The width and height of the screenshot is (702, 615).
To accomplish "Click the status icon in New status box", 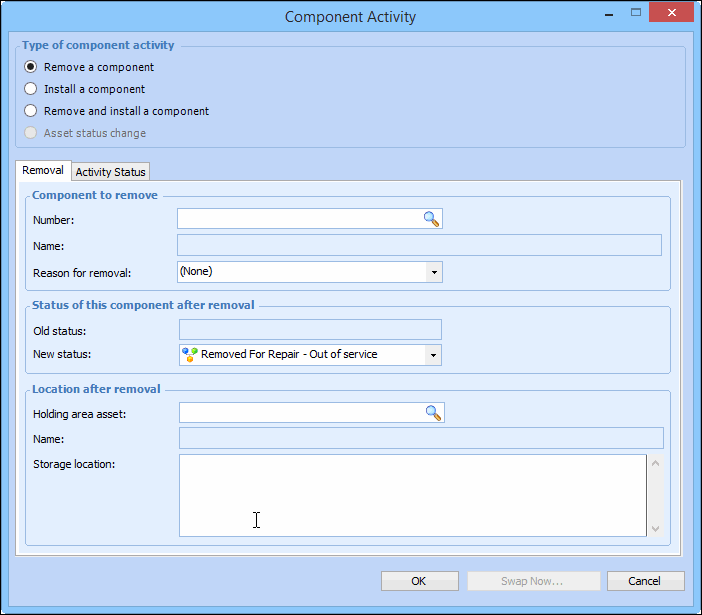I will 190,354.
